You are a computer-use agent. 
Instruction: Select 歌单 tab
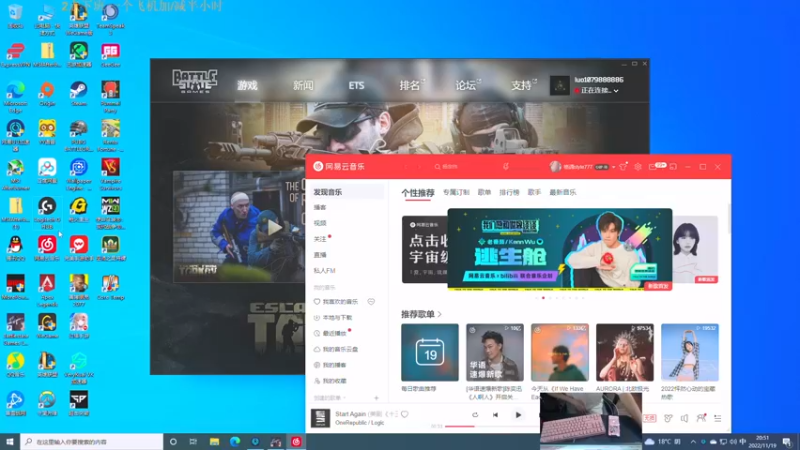pyautogui.click(x=484, y=192)
